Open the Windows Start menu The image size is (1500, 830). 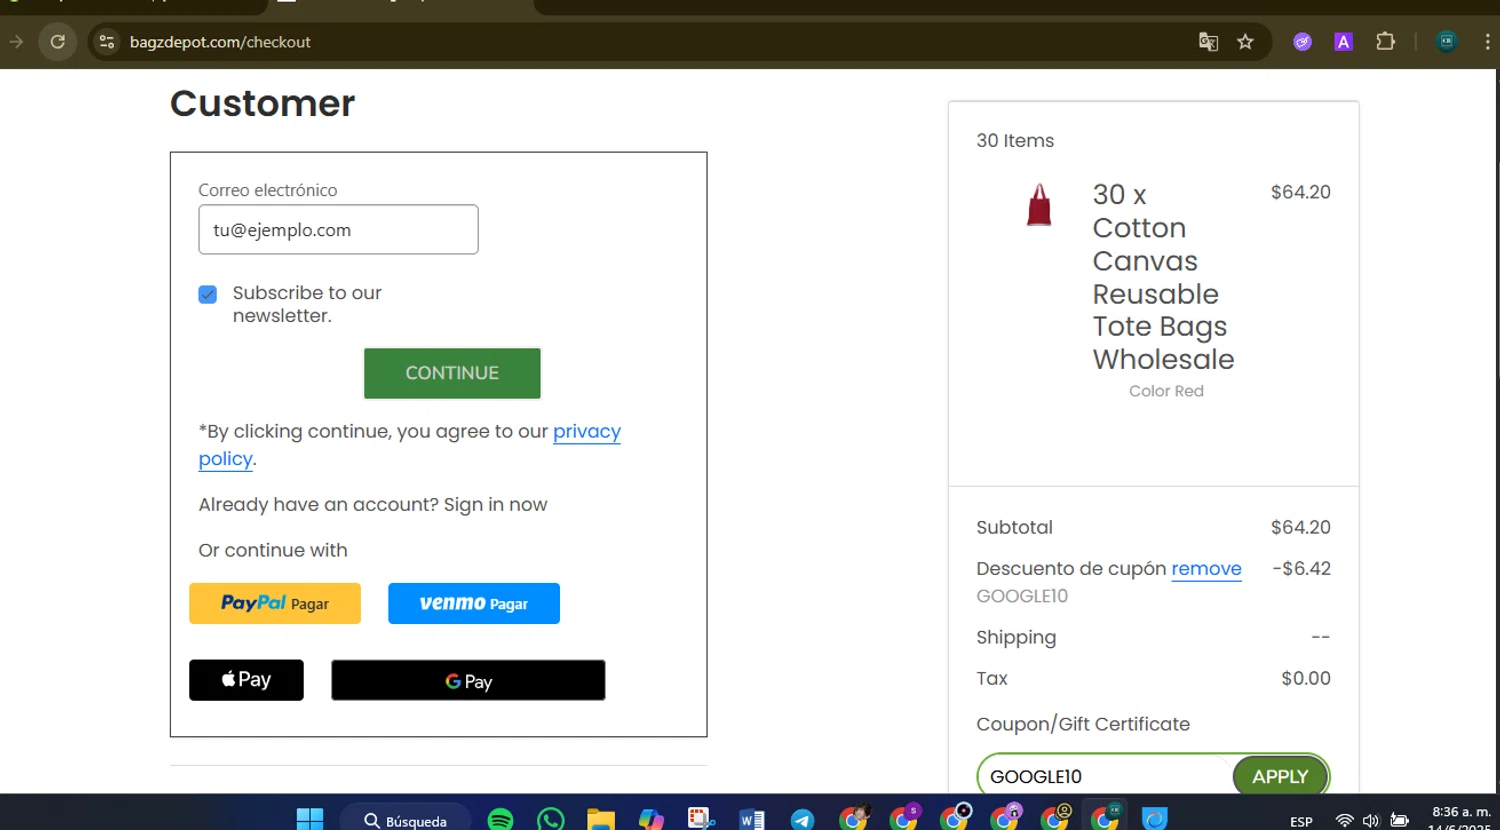coord(310,819)
